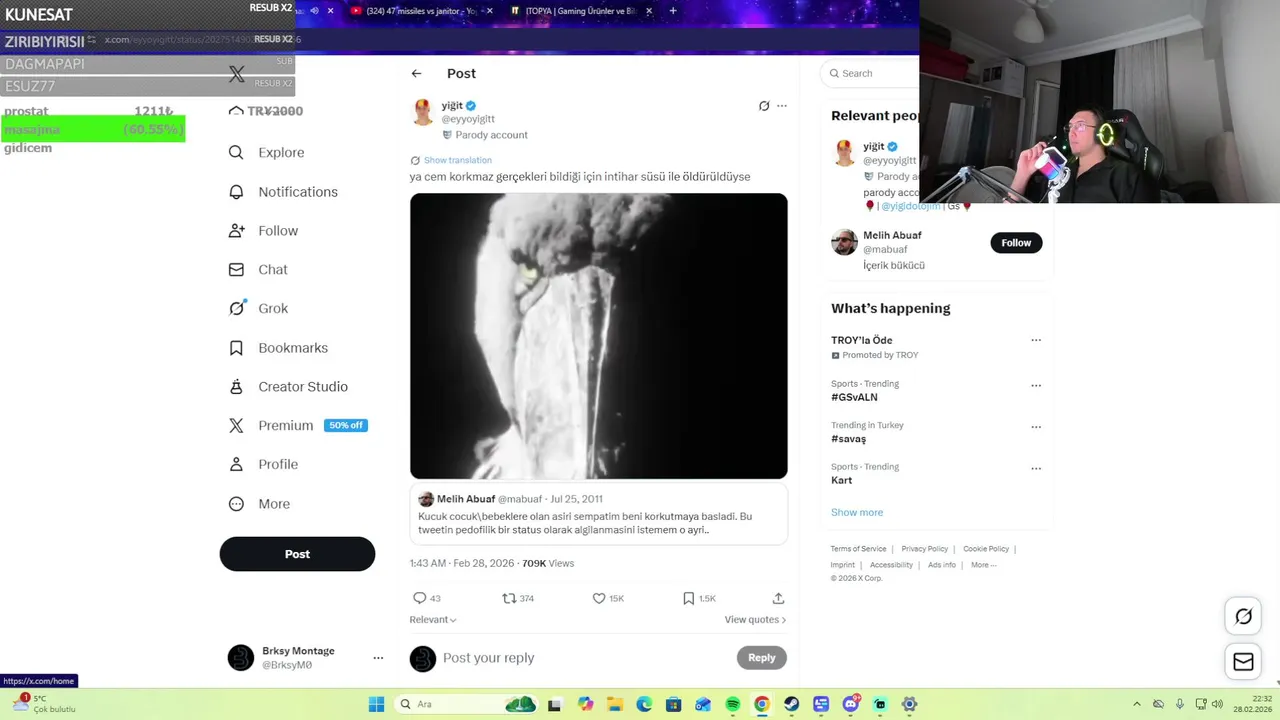Open Chrome from the taskbar
1280x720 pixels.
[x=762, y=704]
